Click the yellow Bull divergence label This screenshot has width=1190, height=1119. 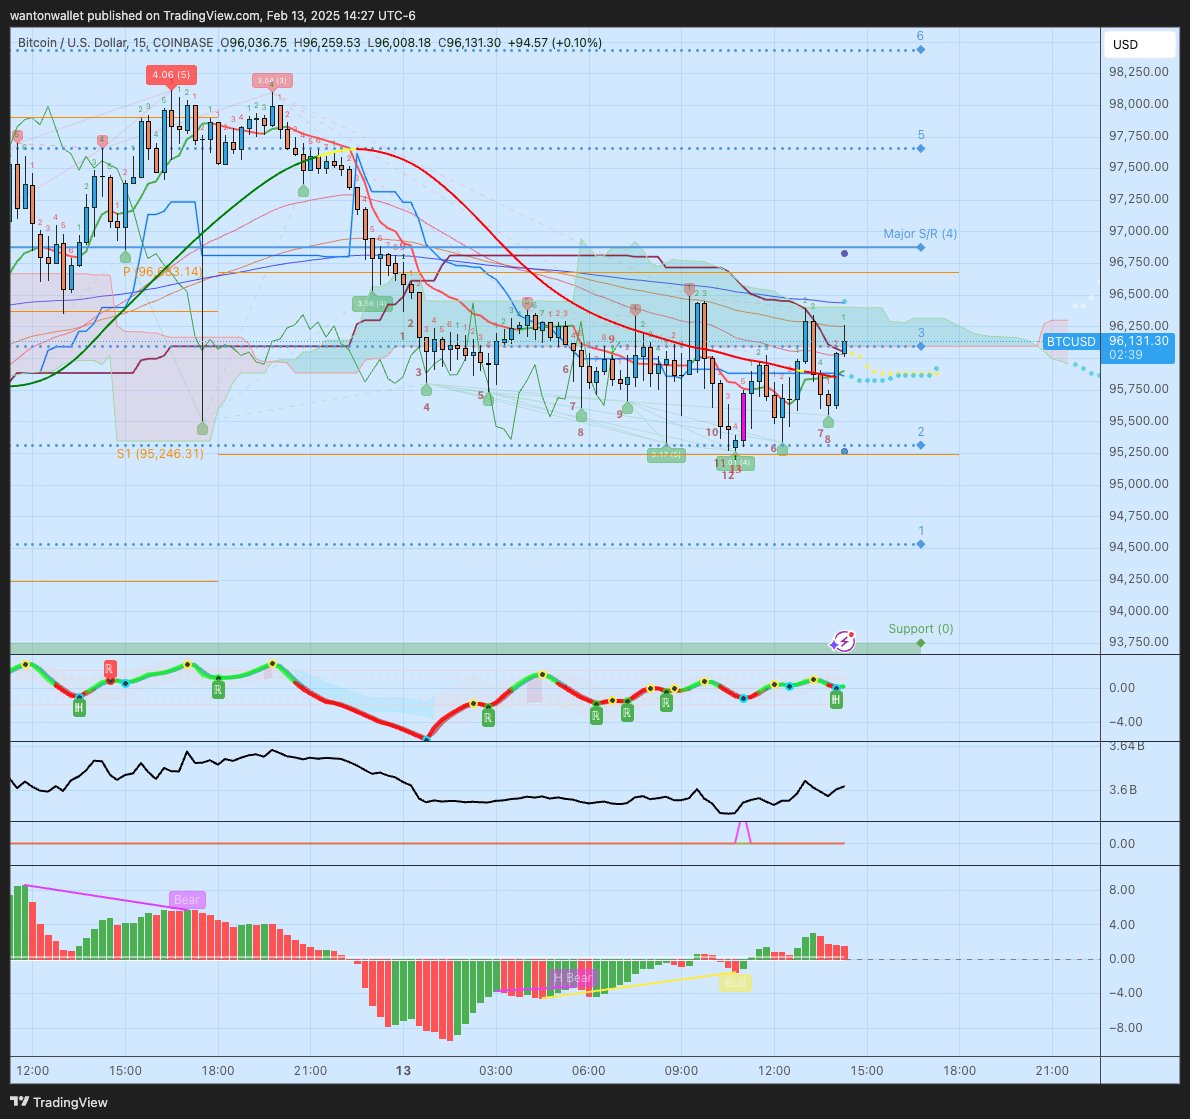[735, 983]
